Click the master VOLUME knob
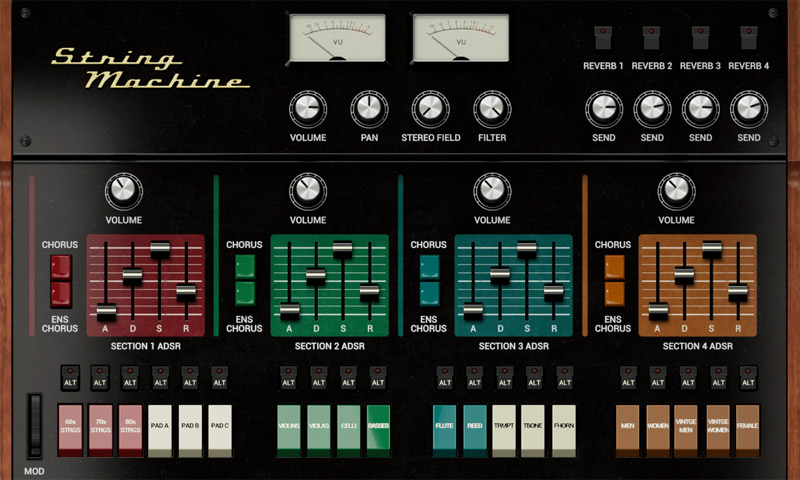This screenshot has width=800, height=480. [308, 109]
